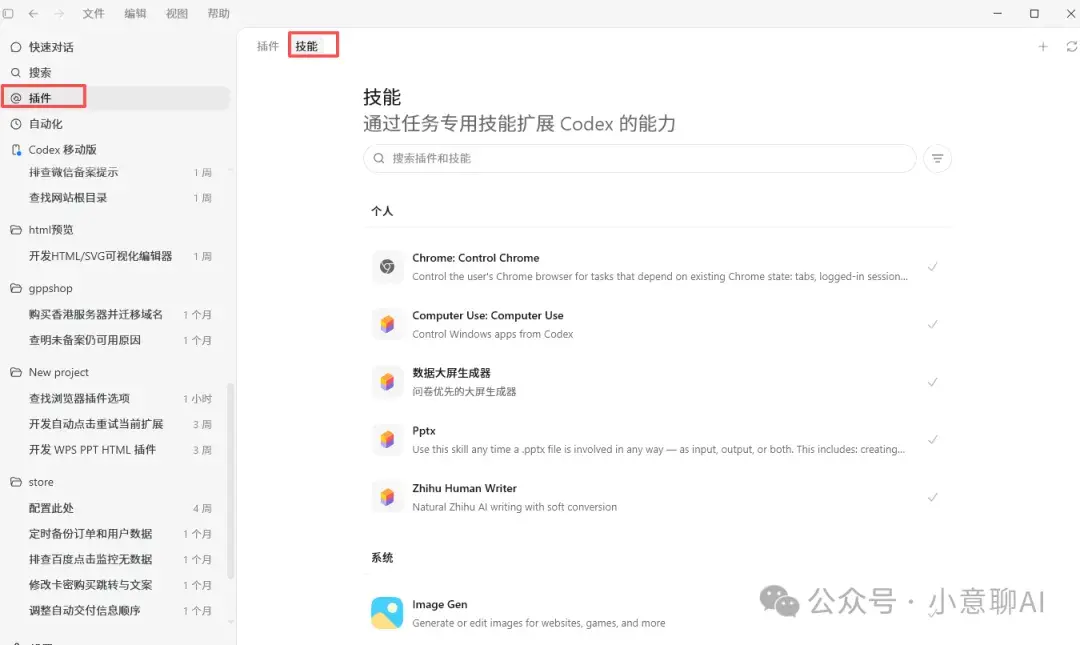This screenshot has height=645, width=1080.
Task: Toggle the checkmark for Zhihu Human Writer
Action: [x=933, y=497]
